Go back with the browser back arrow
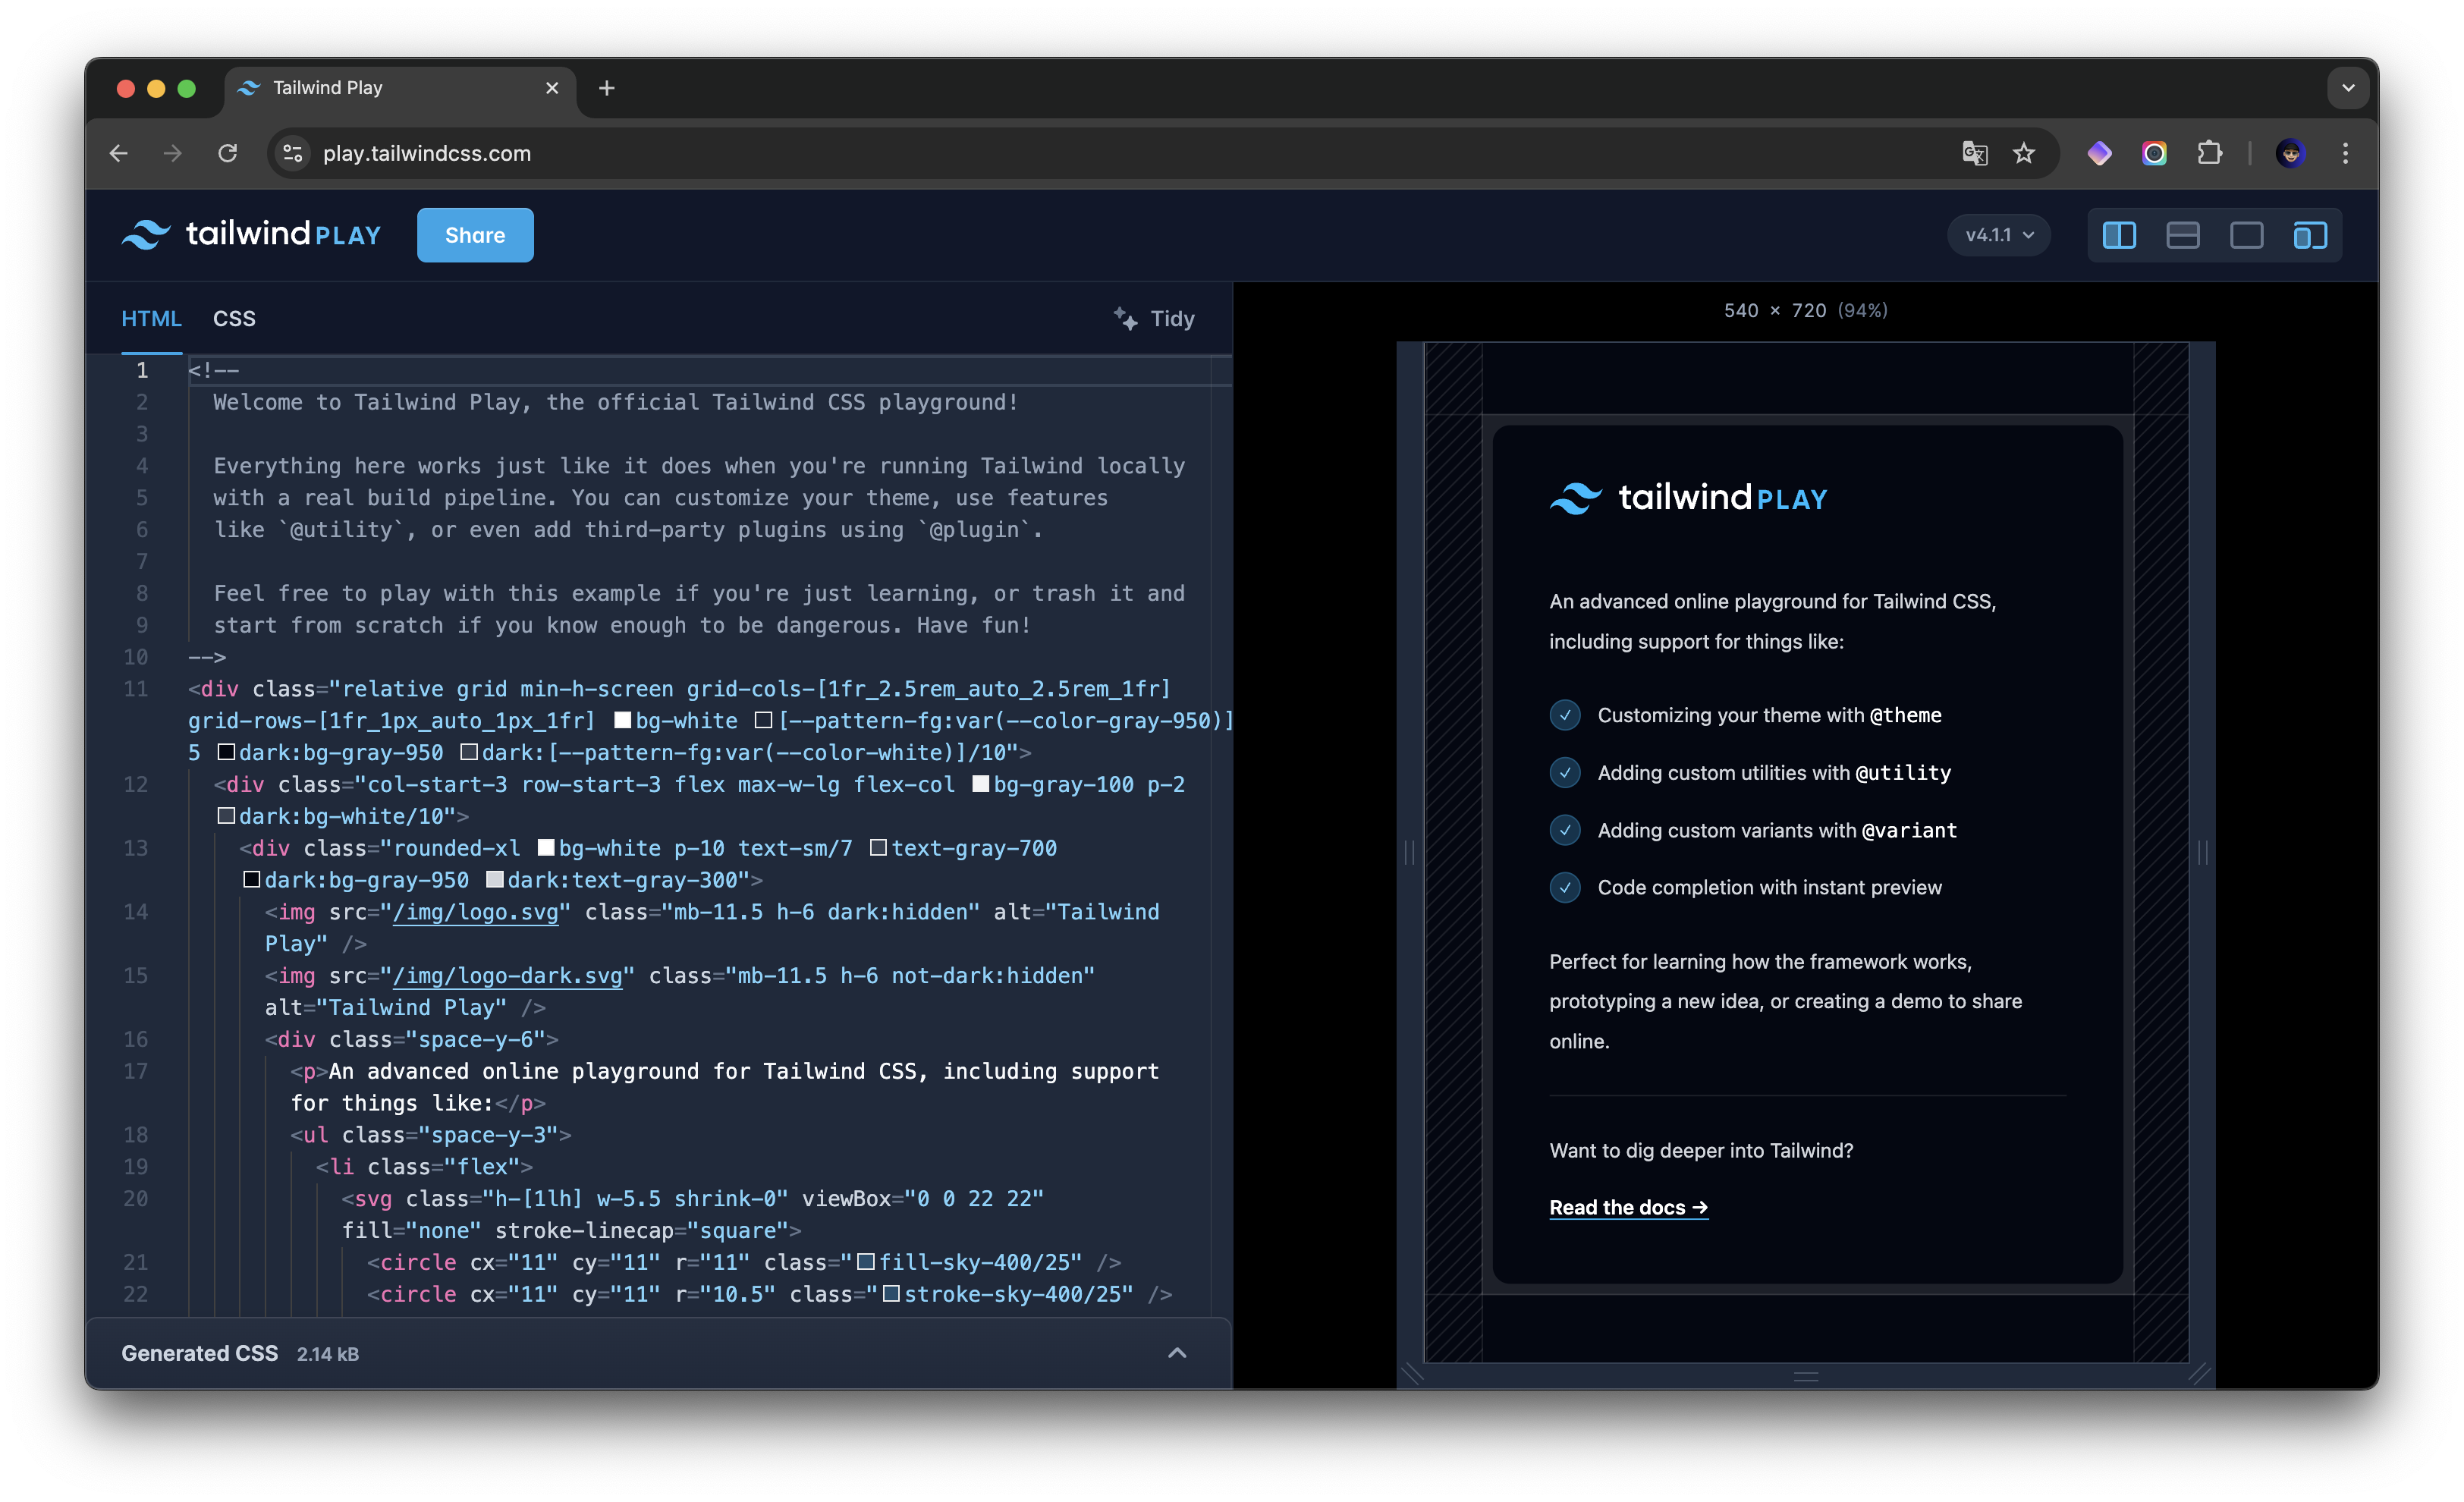The image size is (2464, 1502). click(119, 153)
